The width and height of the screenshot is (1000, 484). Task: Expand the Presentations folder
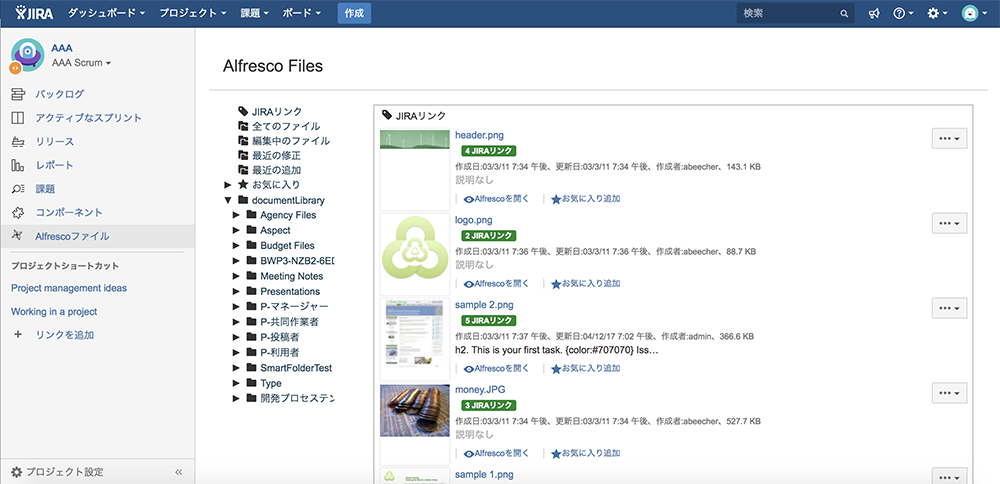(236, 291)
